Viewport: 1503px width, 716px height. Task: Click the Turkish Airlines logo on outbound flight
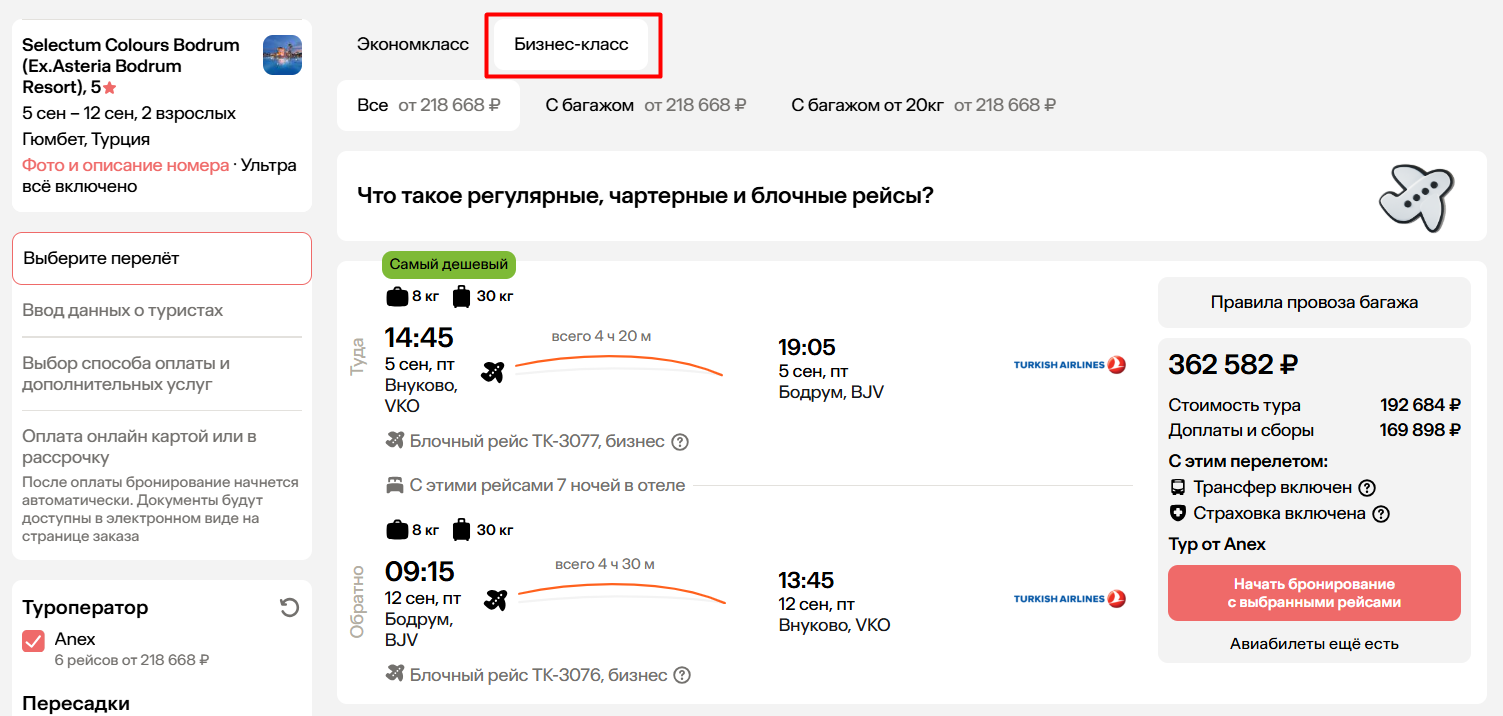pos(1070,365)
